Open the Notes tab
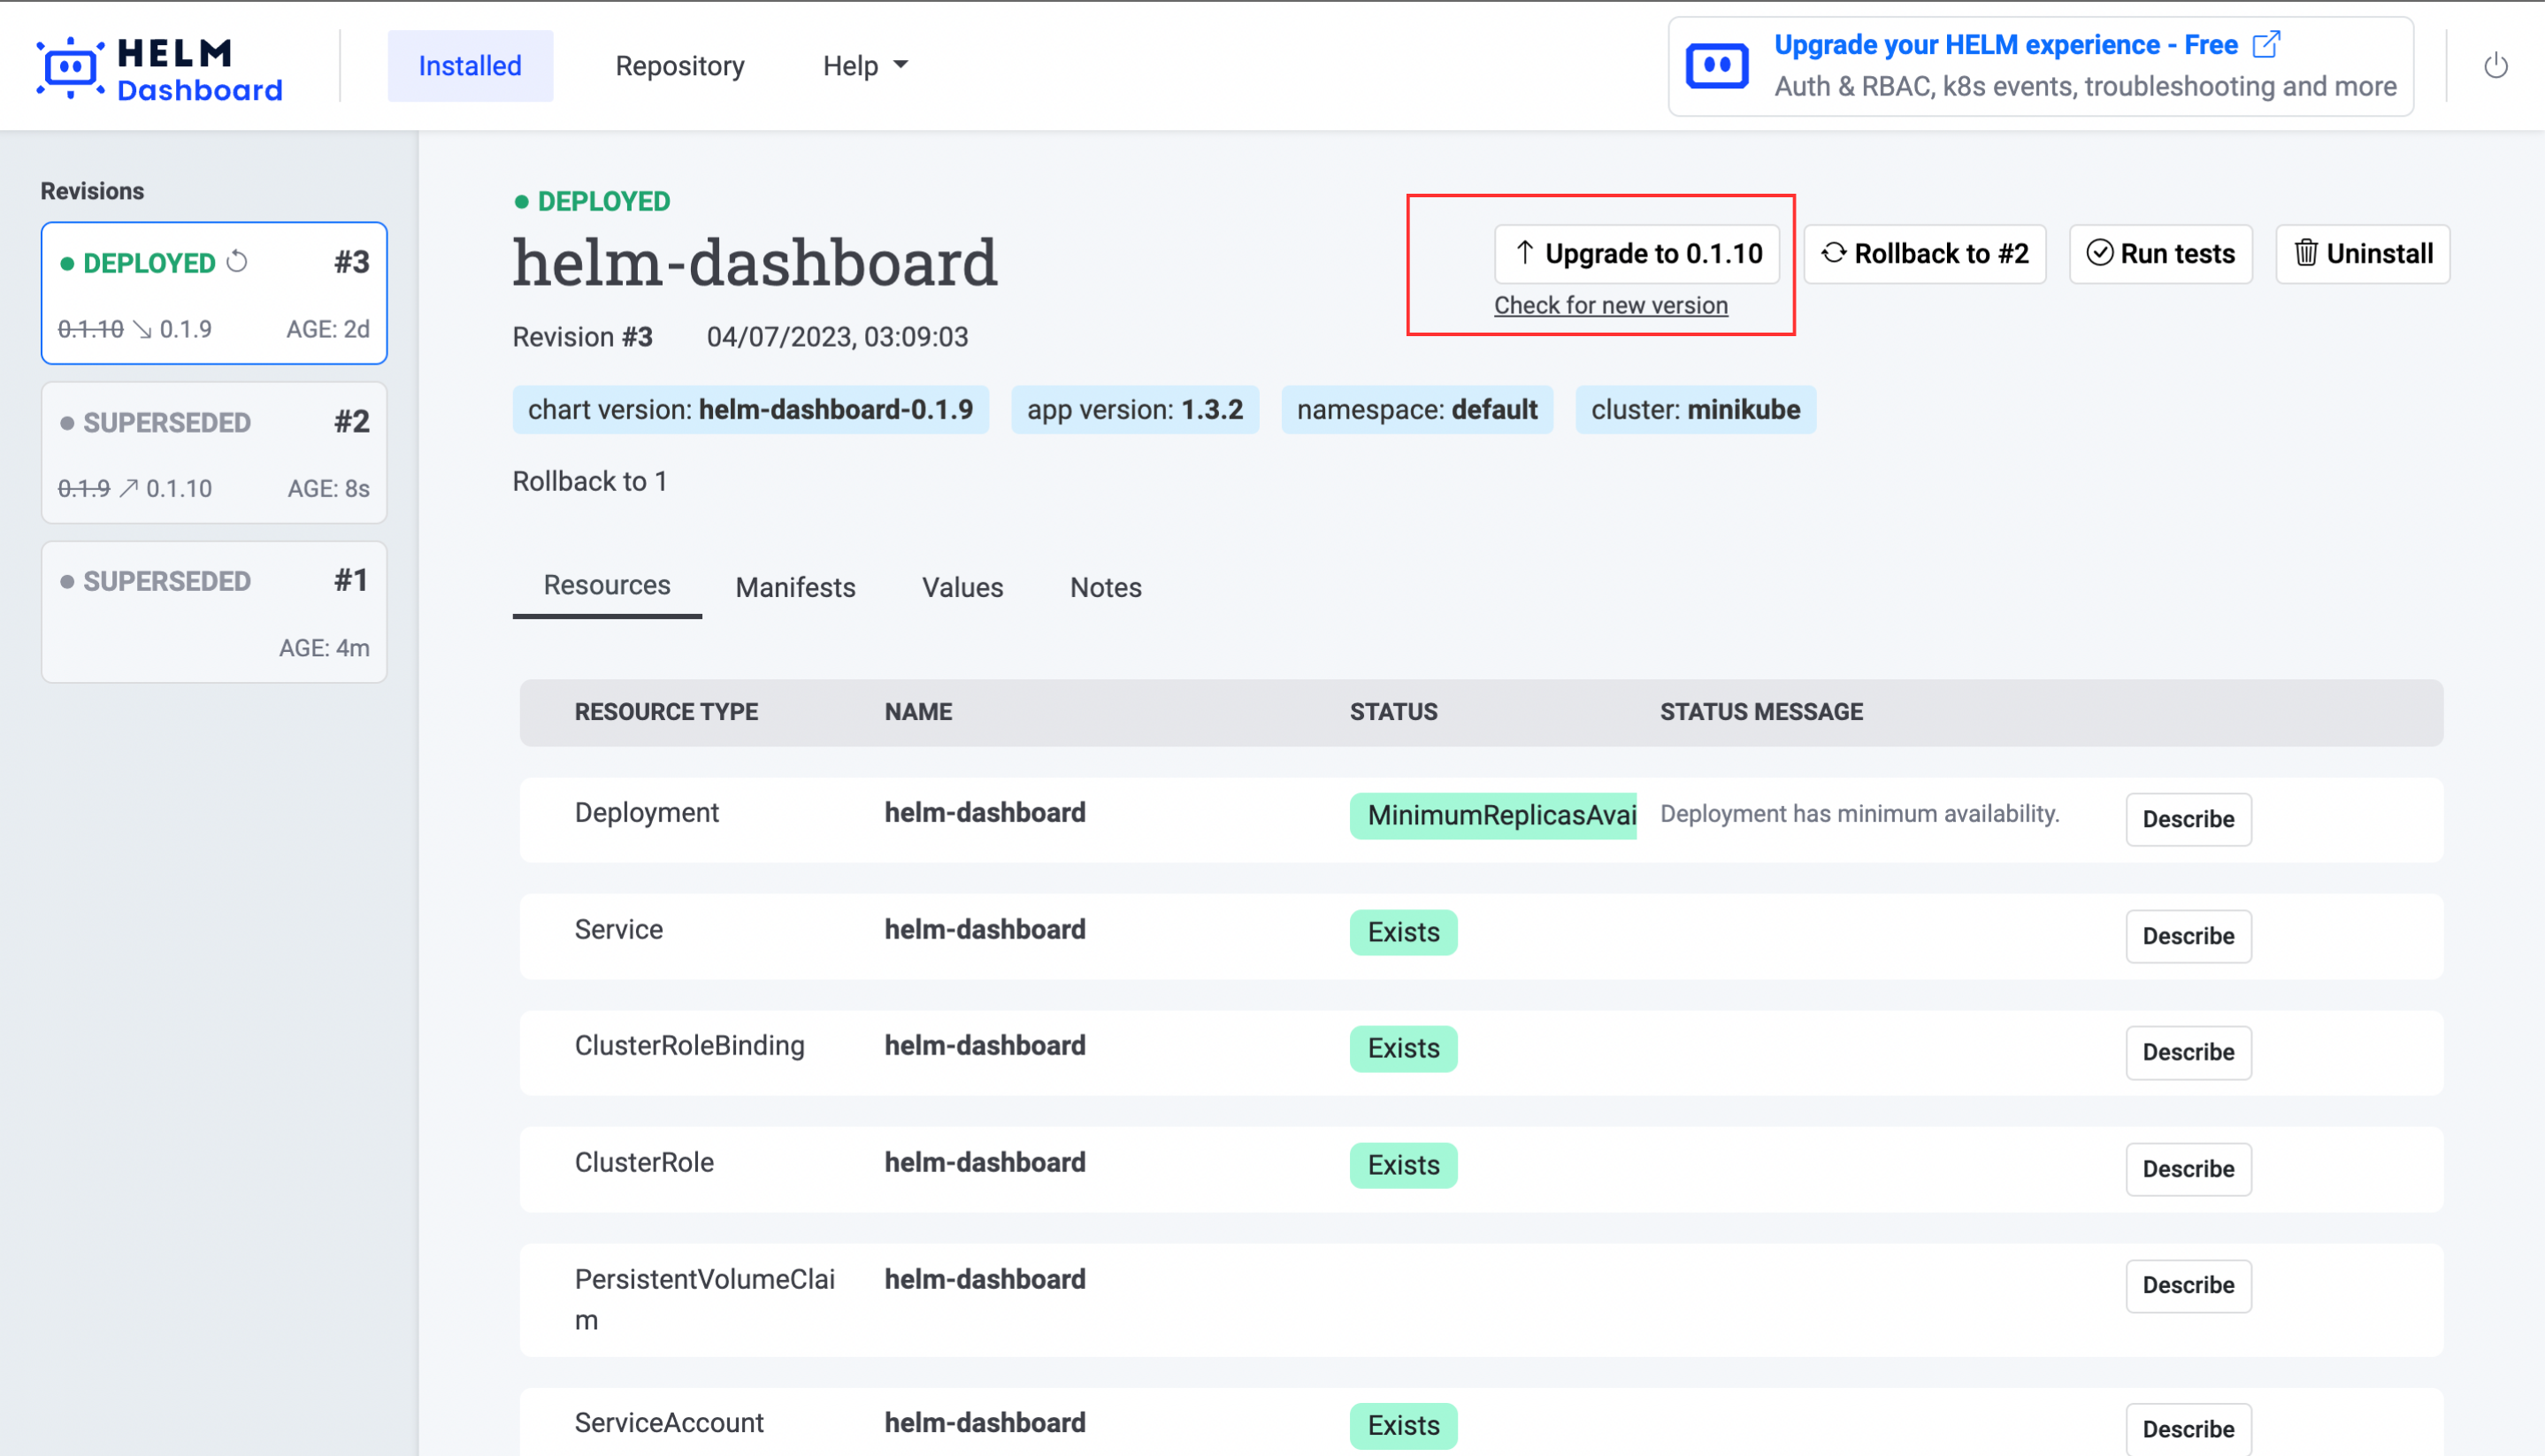Screen dimensions: 2545x1456 click(1105, 587)
